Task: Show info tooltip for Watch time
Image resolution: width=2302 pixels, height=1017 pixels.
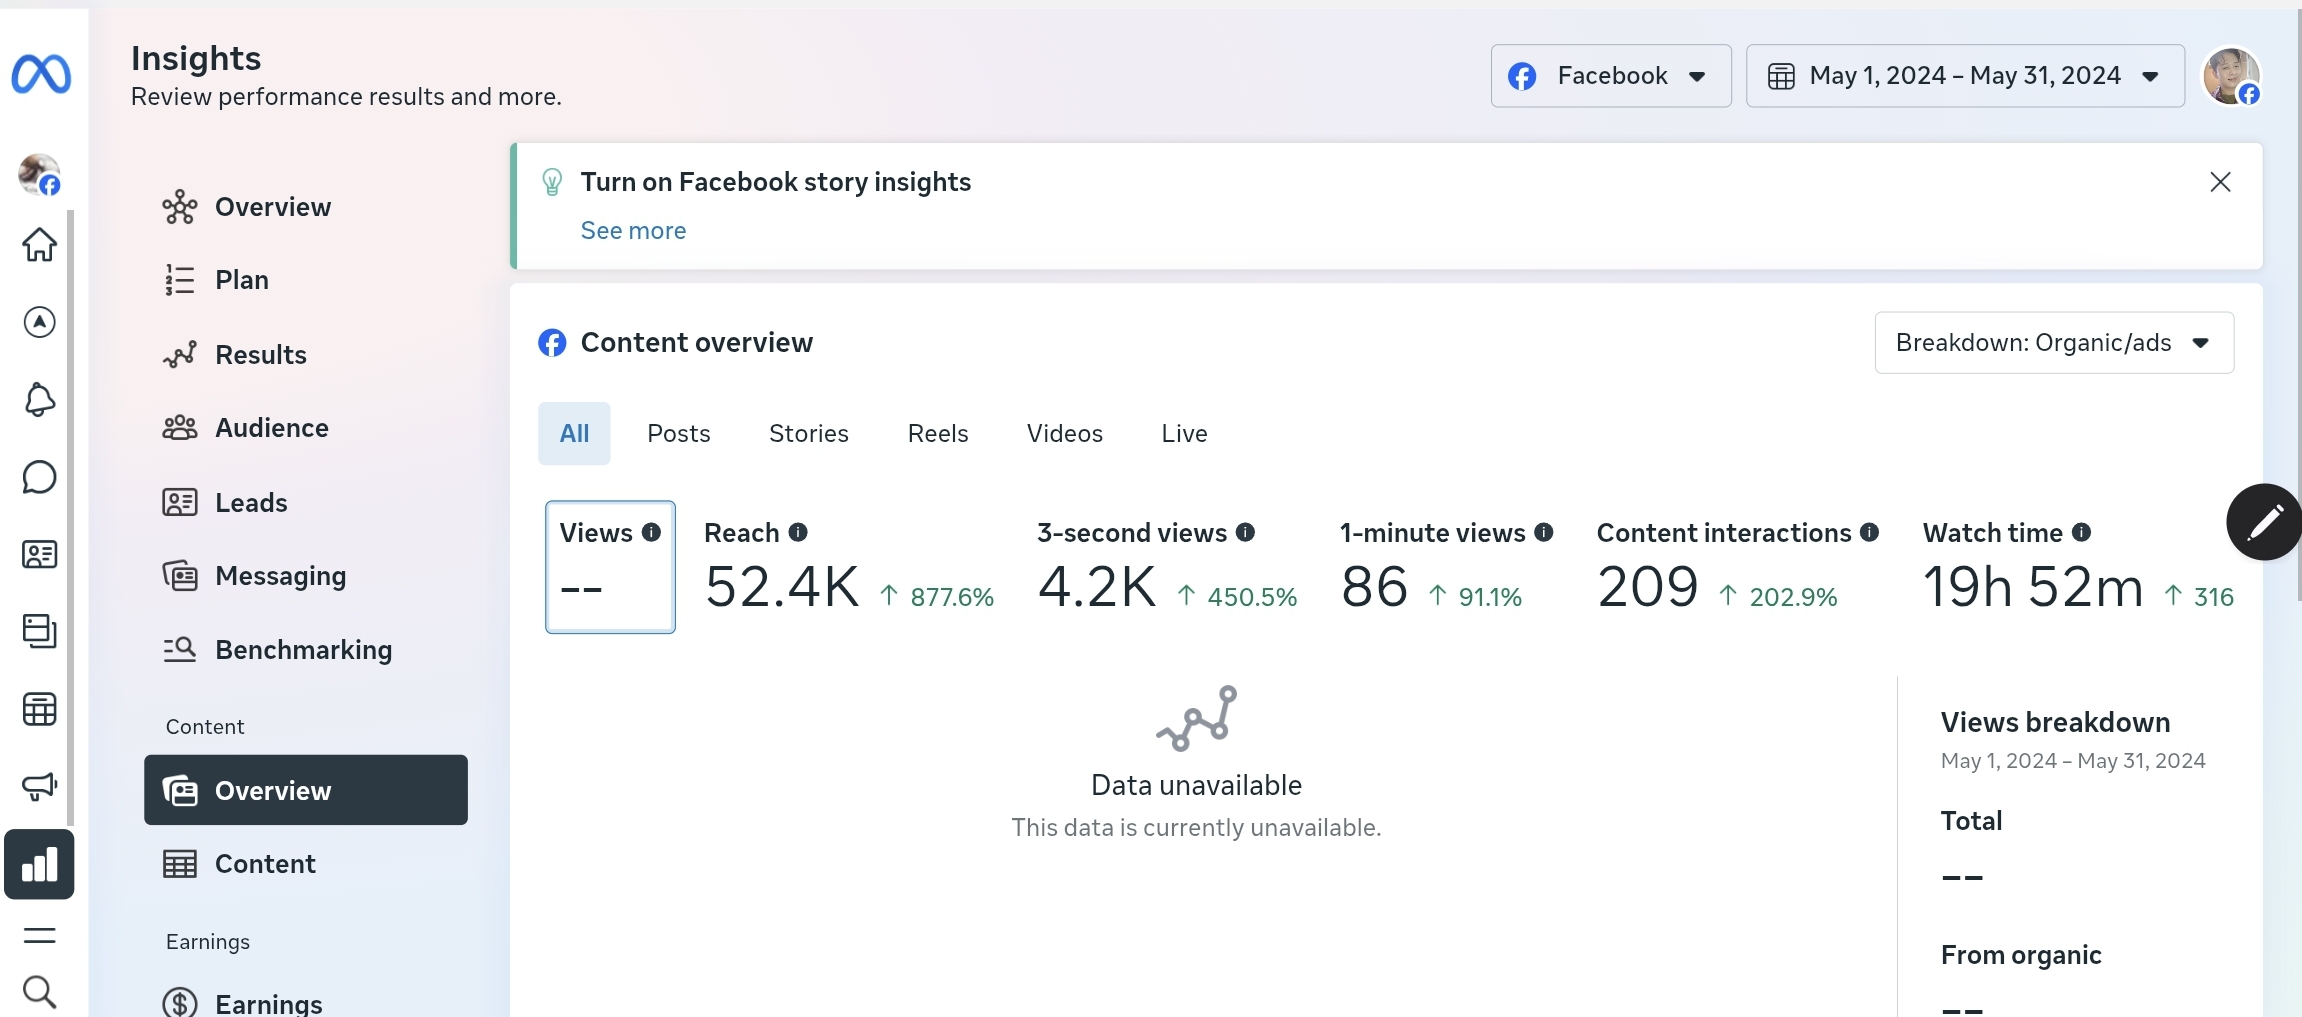Action: (x=2081, y=532)
